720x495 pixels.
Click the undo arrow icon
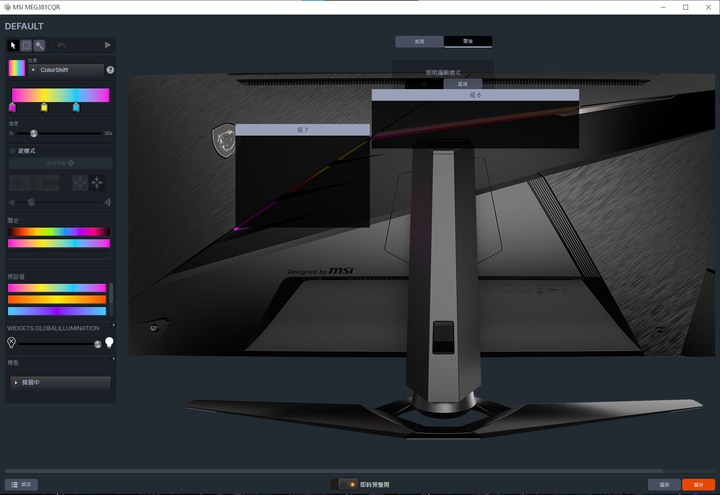[62, 45]
